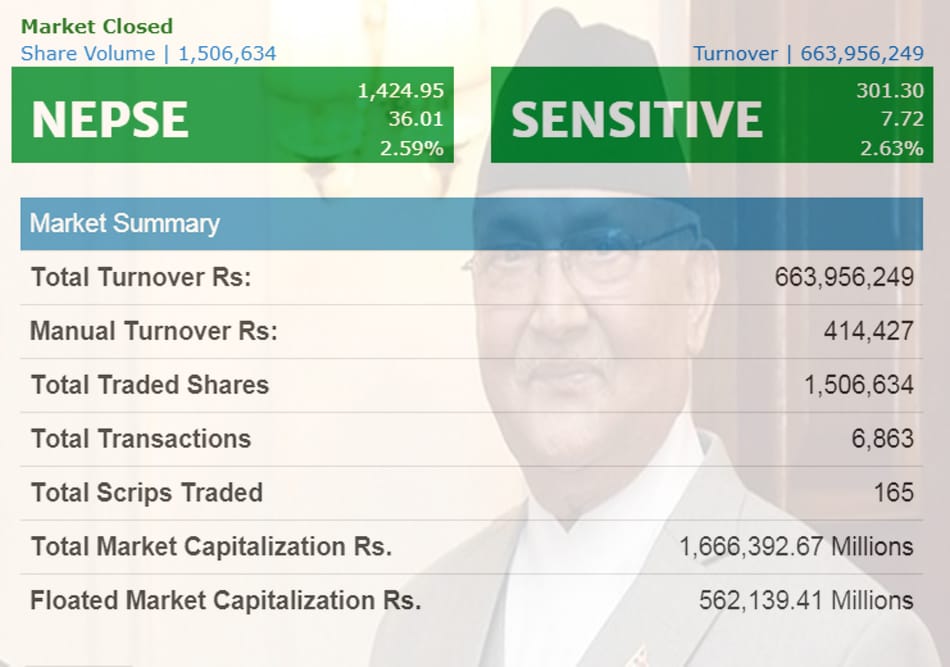Select Total Market Capitalization Rs row

pyautogui.click(x=471, y=547)
